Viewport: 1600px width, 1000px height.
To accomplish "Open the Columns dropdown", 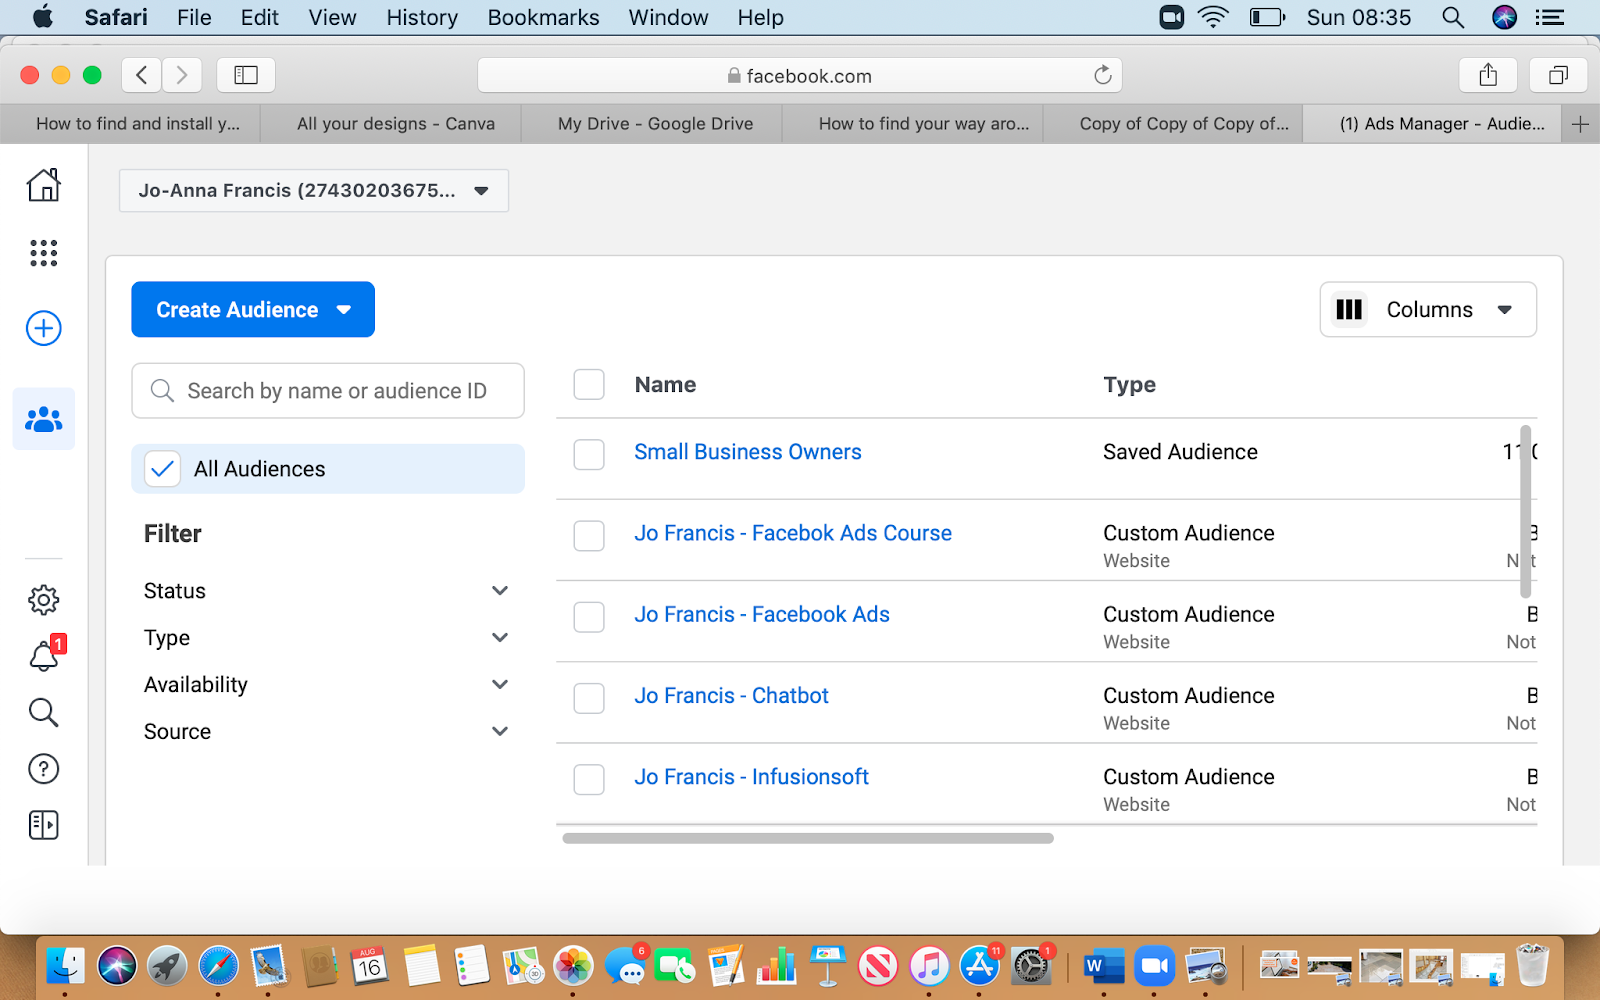I will coord(1428,310).
